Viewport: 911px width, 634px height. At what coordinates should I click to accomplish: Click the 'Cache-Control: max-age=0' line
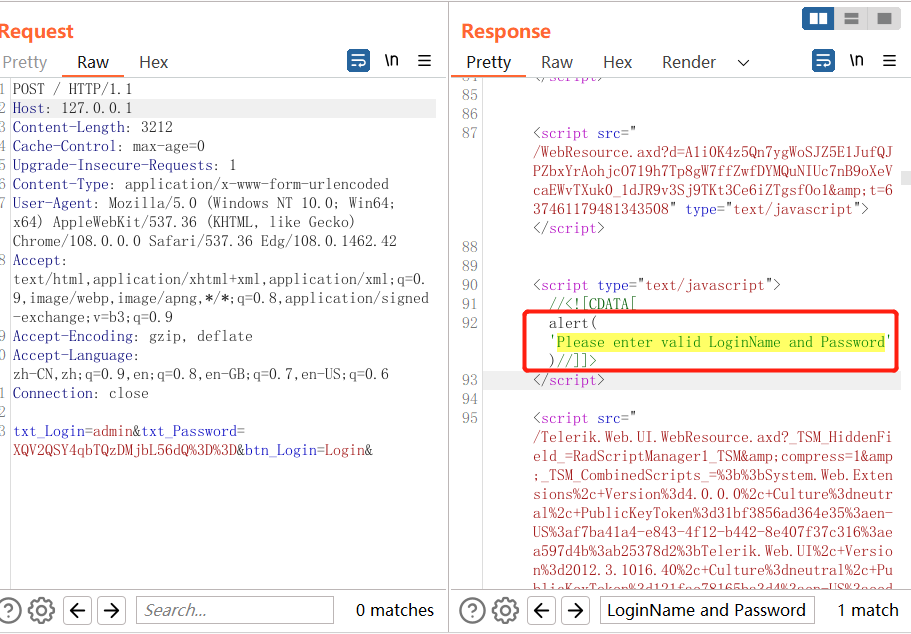tap(109, 146)
